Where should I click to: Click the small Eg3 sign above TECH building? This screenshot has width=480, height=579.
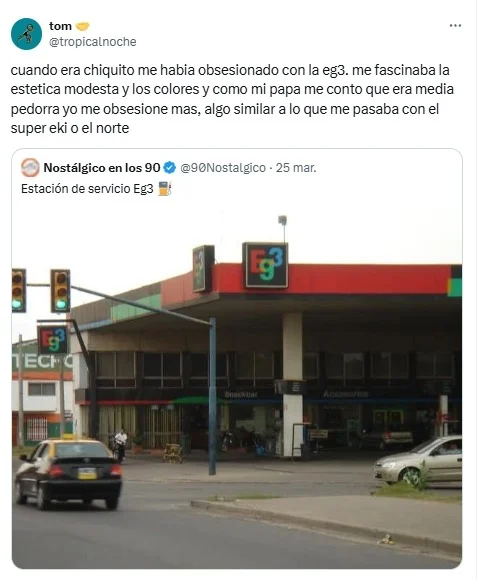coord(52,340)
